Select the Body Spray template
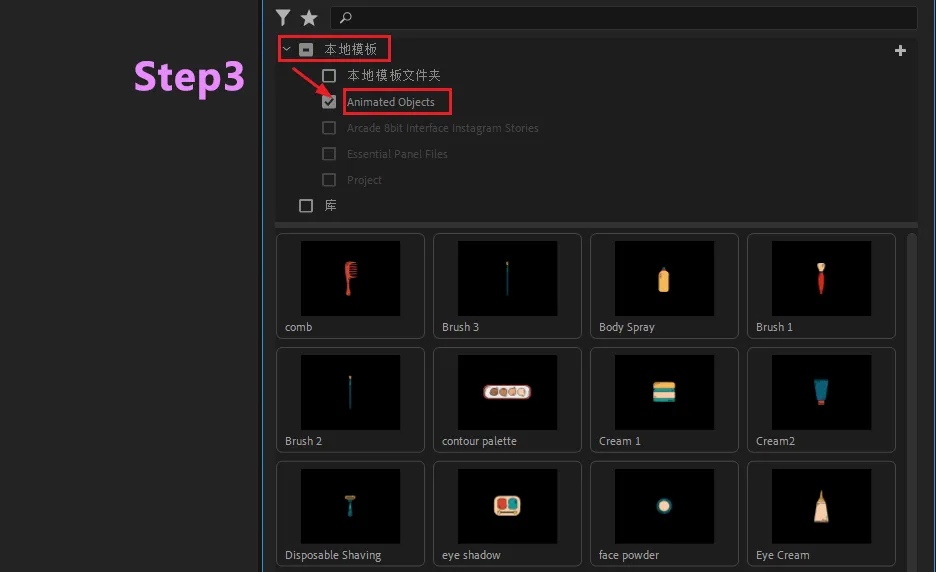This screenshot has height=572, width=936. (664, 279)
